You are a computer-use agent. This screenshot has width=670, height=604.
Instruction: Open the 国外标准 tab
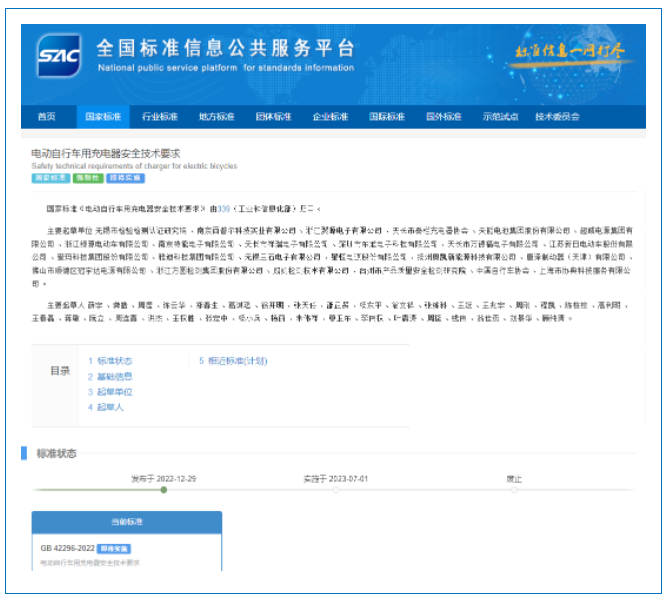click(444, 117)
